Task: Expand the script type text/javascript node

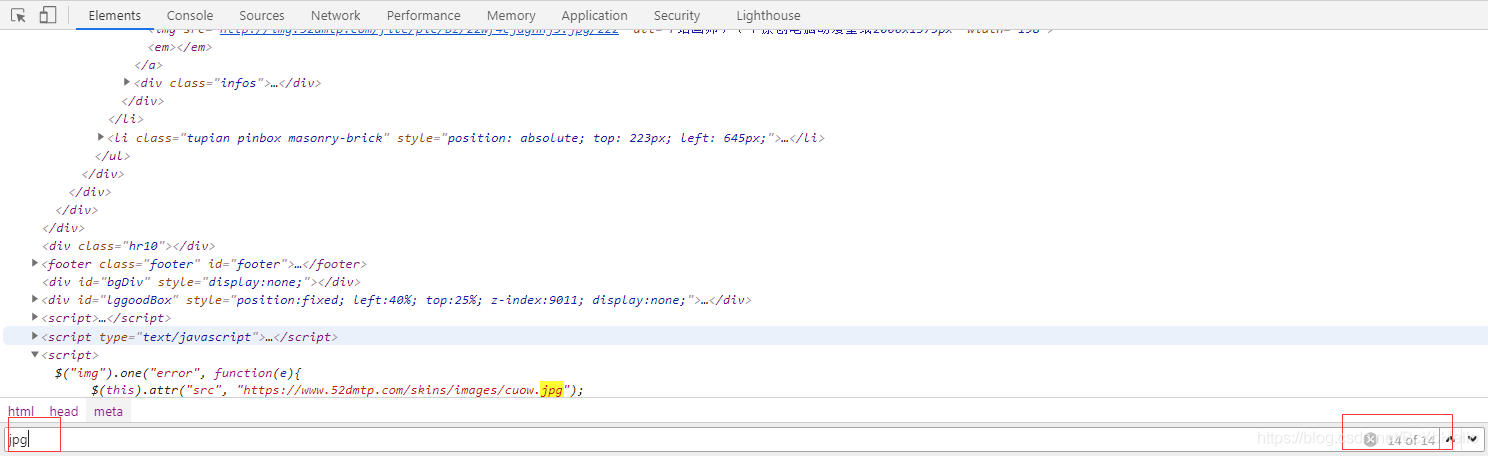Action: 36,336
